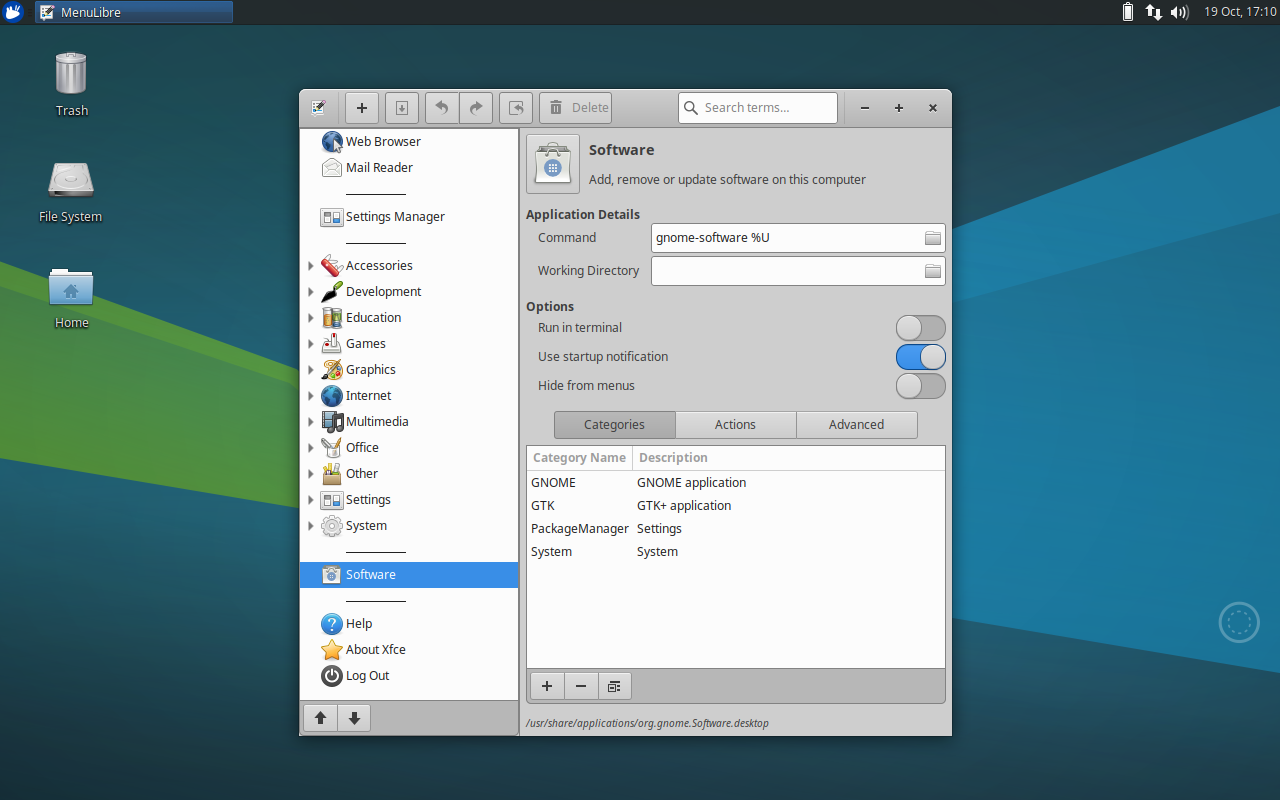
Task: Add a new category with the plus icon
Action: pyautogui.click(x=547, y=686)
